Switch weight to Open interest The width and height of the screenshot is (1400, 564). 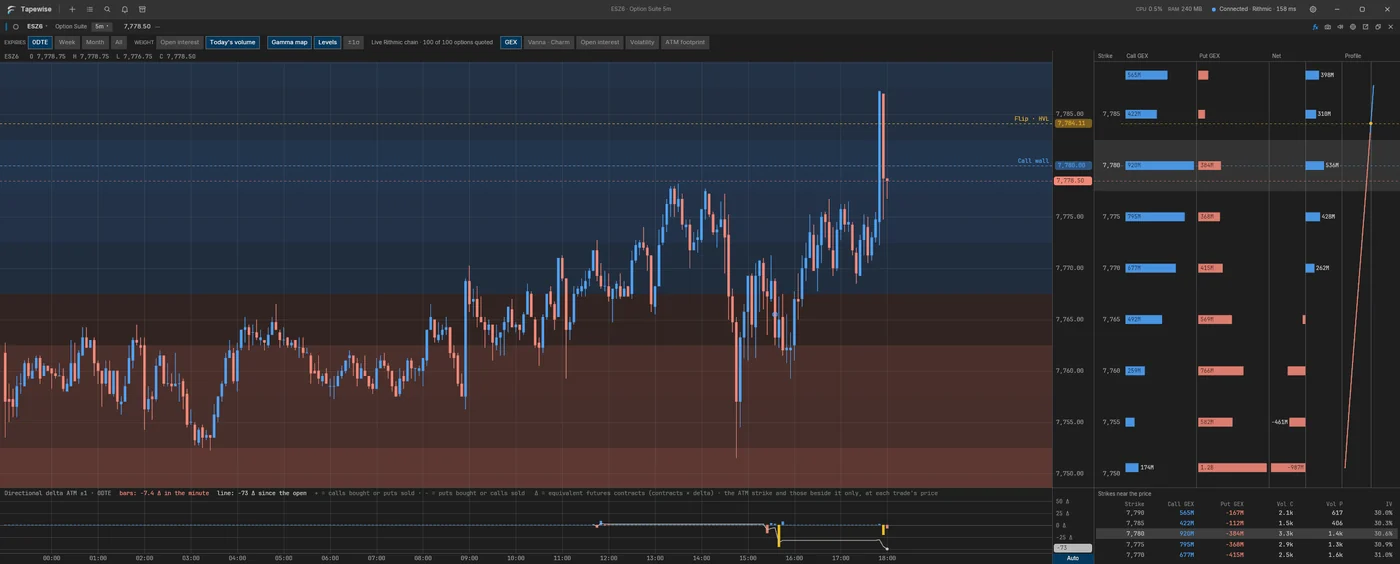[180, 43]
